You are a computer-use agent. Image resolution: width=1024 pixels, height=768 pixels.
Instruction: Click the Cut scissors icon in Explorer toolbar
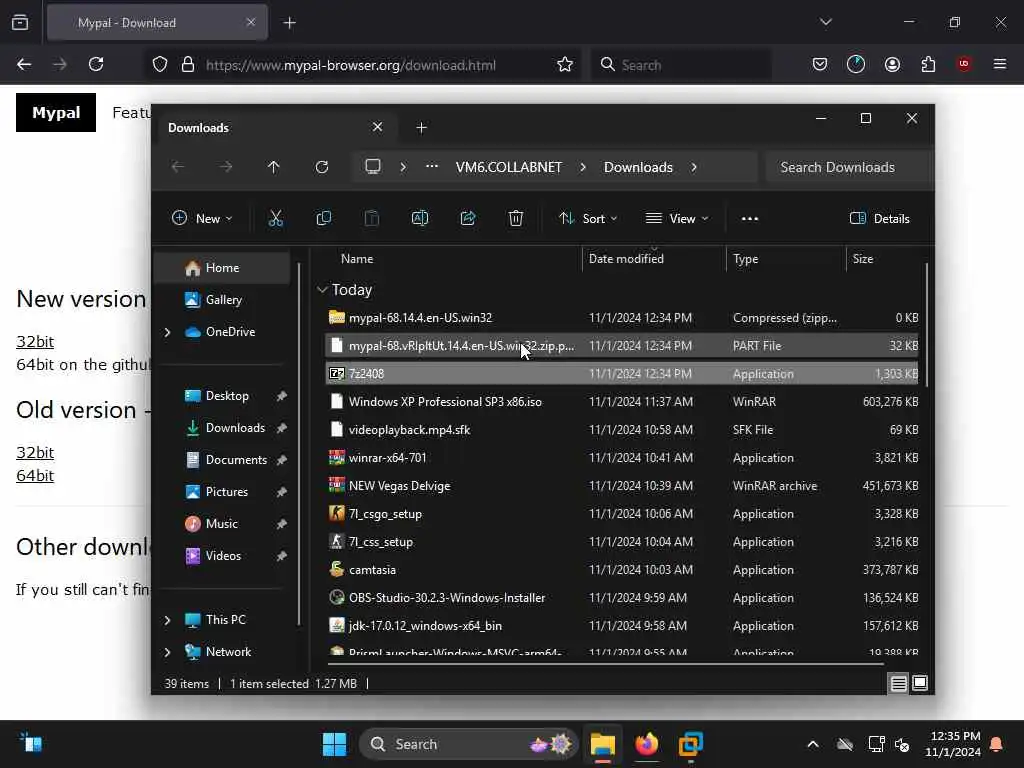(276, 218)
